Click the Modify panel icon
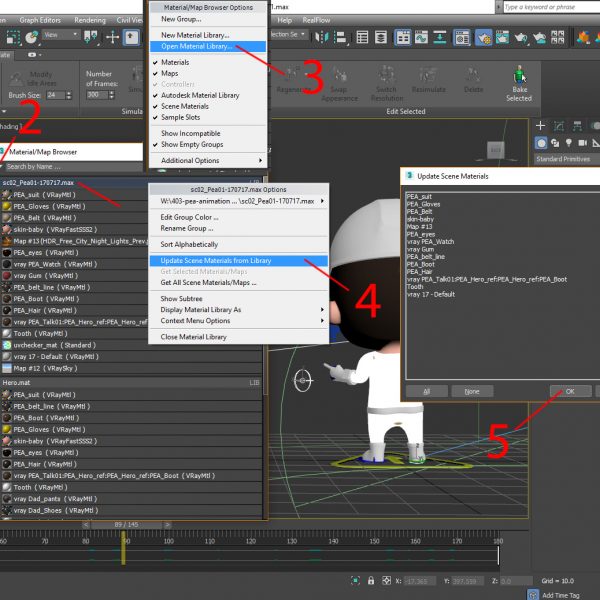600x600 pixels. tap(560, 127)
